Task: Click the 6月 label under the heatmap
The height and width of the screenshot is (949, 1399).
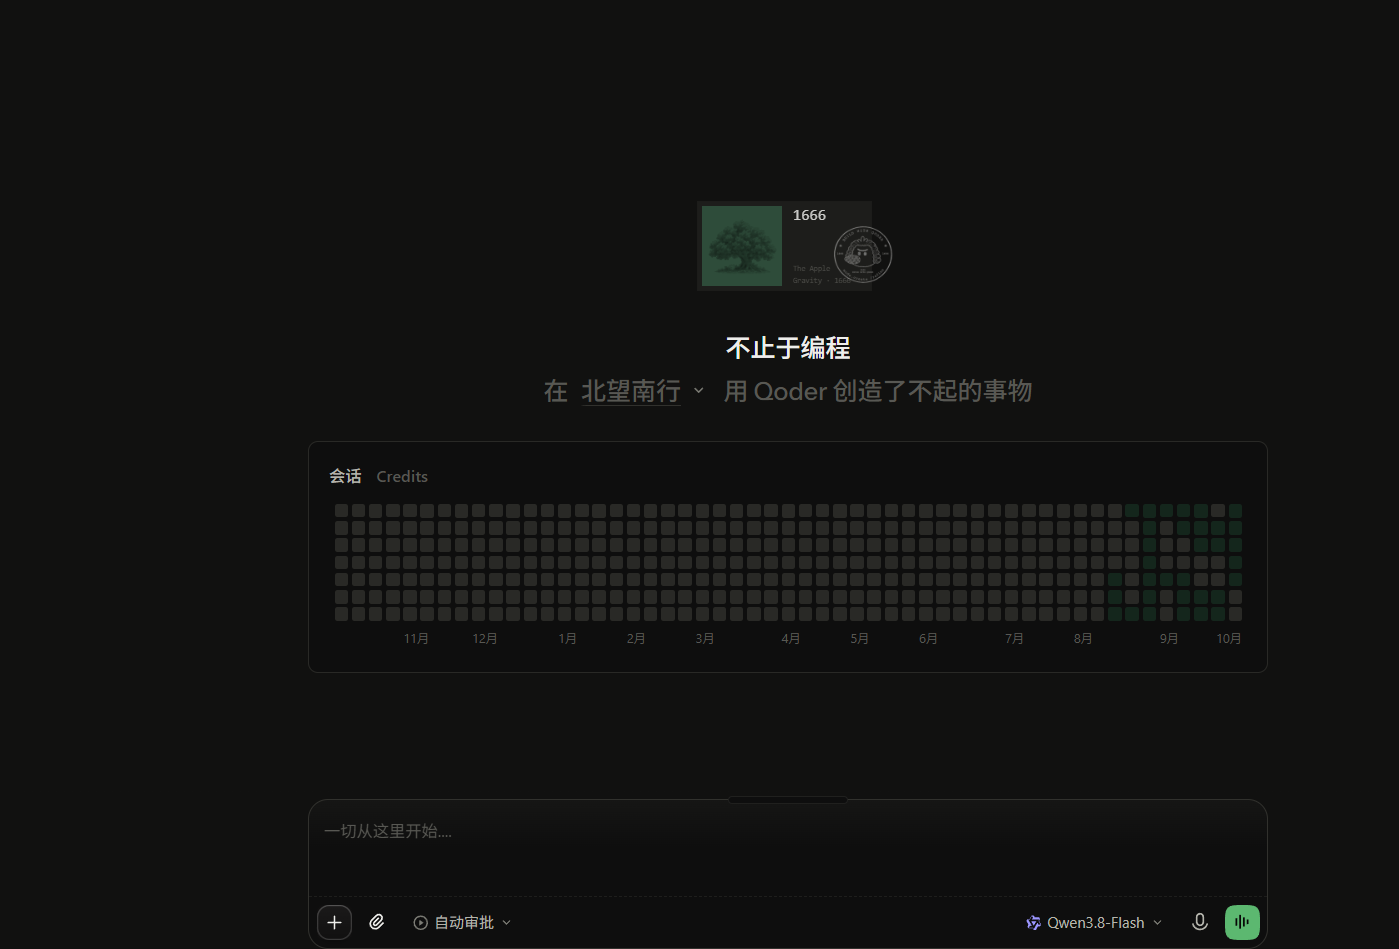Action: 928,639
